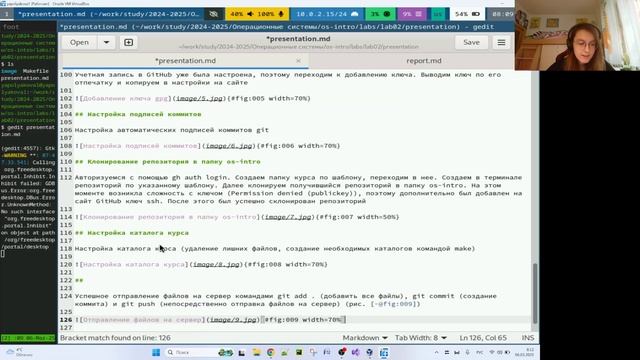
Task: Click the Ln 126, Col 65 position indicator
Action: (483, 338)
